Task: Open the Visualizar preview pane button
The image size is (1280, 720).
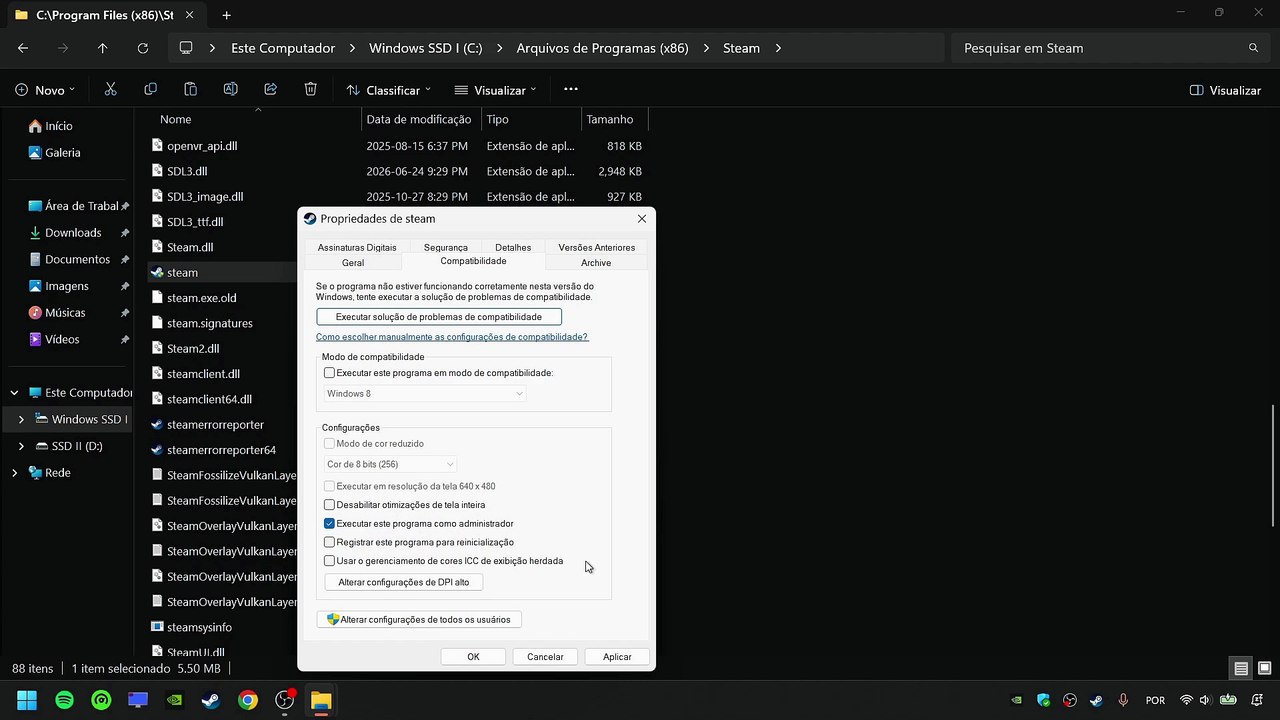Action: (1225, 90)
